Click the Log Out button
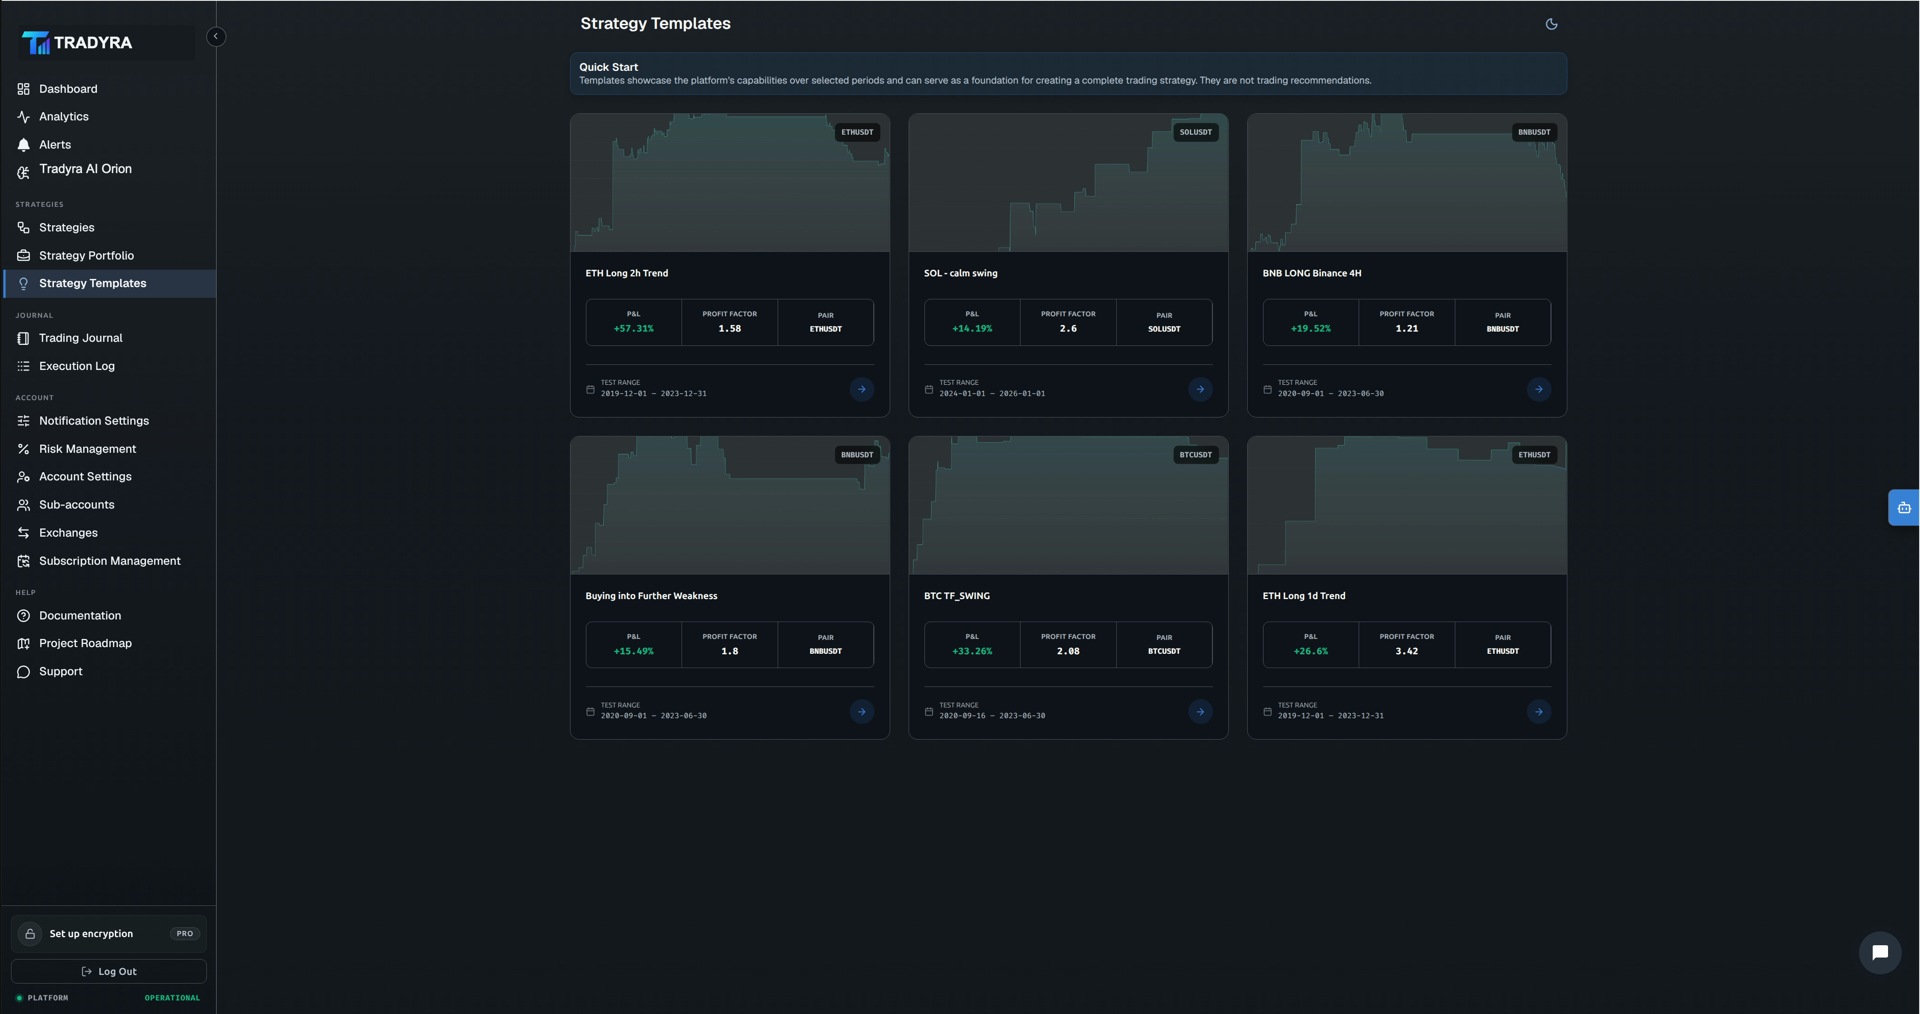1920x1014 pixels. click(109, 972)
